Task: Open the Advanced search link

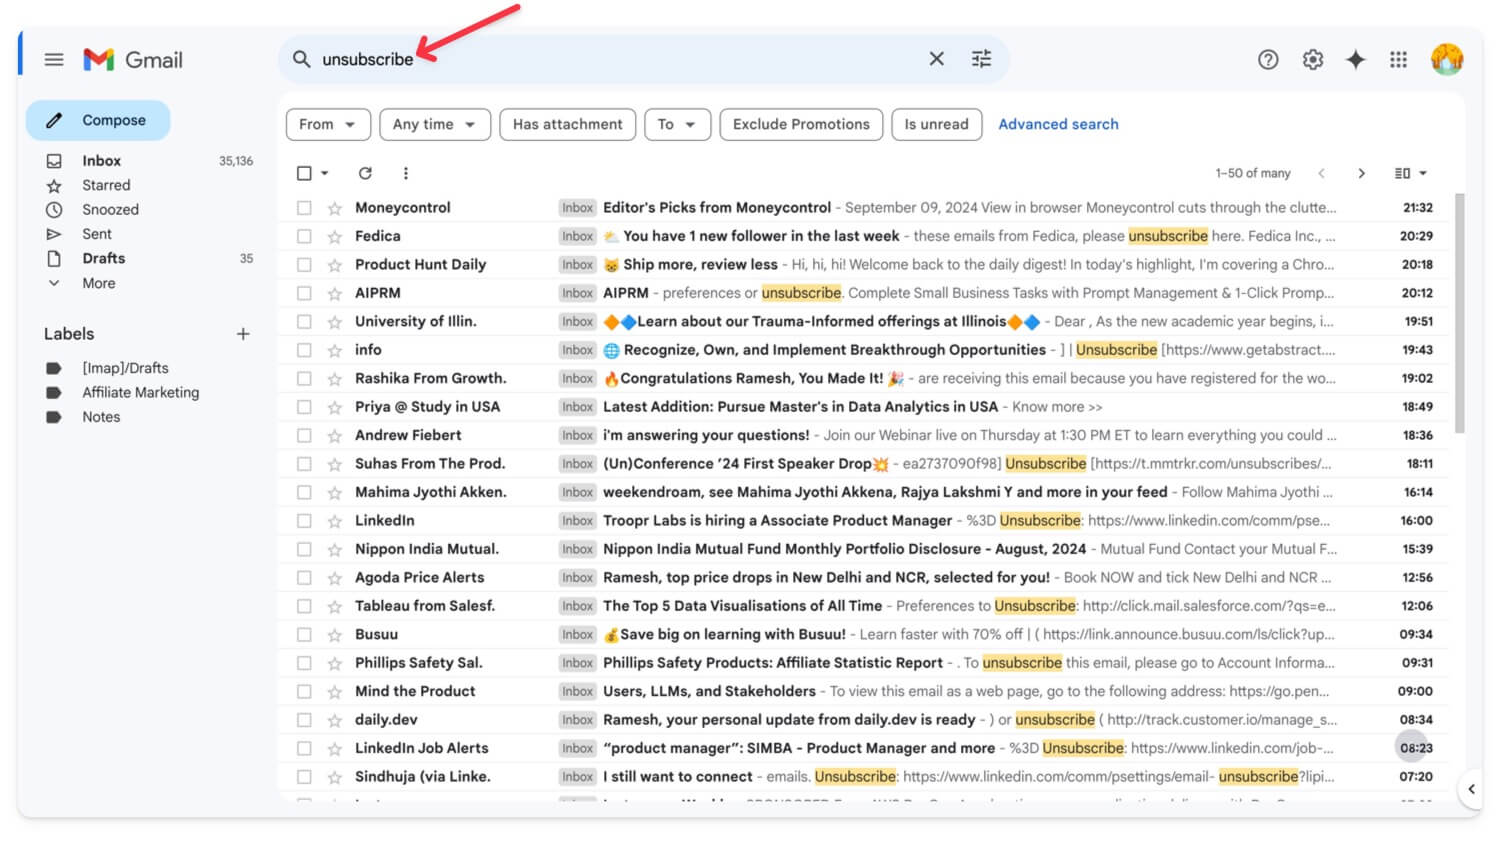Action: coord(1058,124)
